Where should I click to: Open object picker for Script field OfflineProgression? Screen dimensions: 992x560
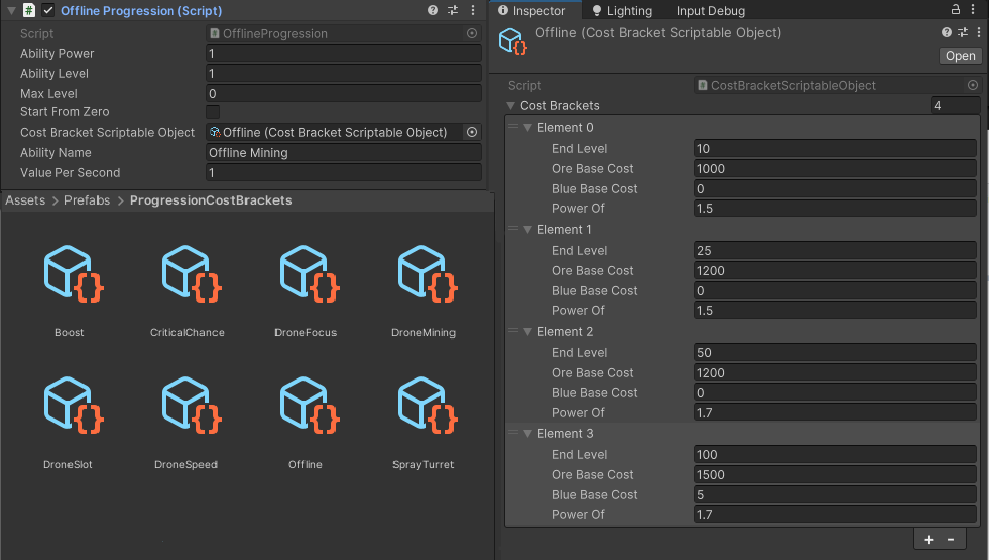pos(472,33)
